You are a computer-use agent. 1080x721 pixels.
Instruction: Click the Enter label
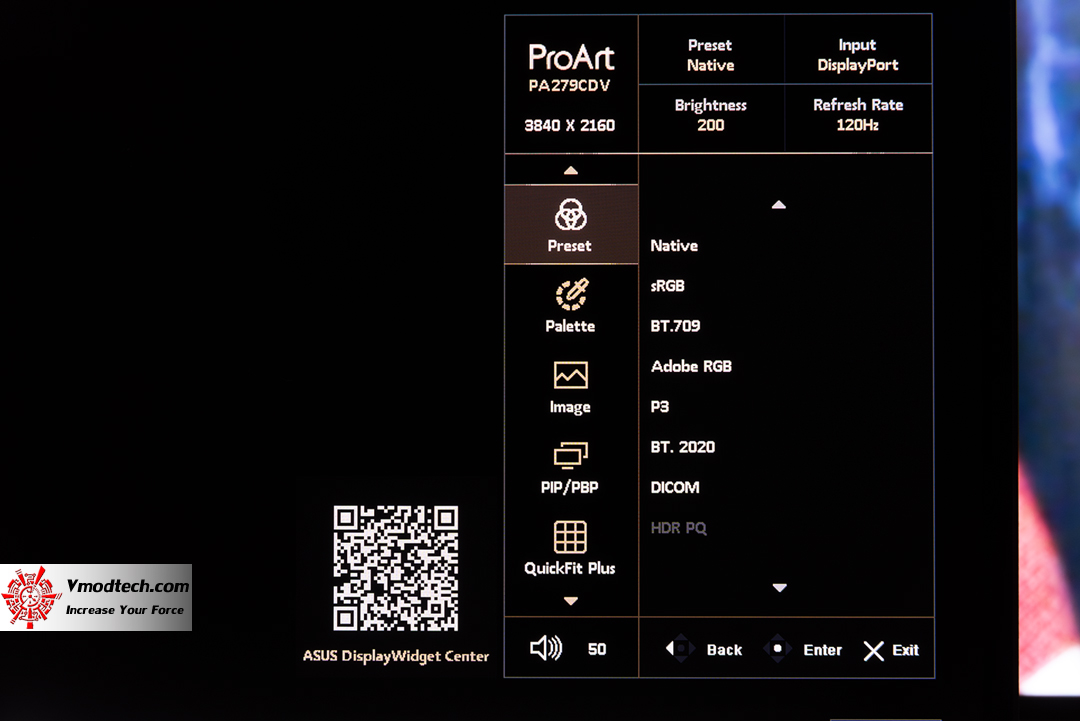coord(822,650)
